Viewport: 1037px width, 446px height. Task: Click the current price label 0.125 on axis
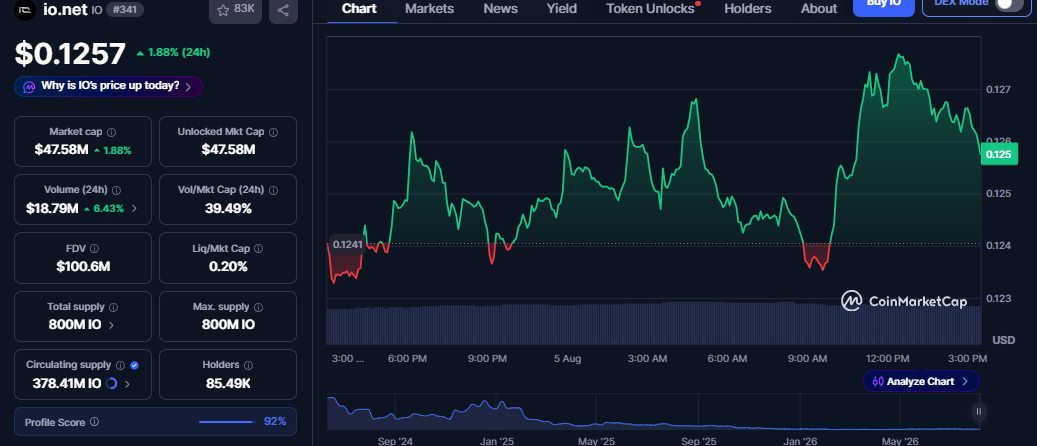tap(999, 155)
